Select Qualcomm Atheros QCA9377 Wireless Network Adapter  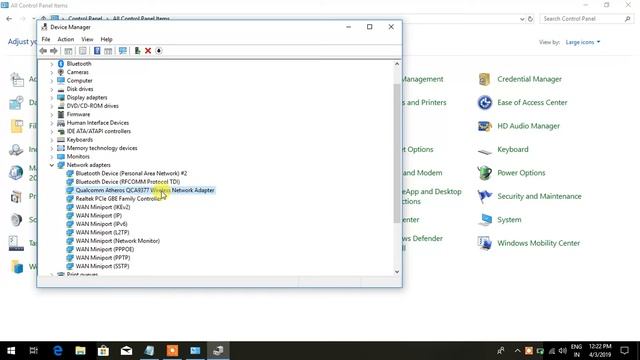145,190
